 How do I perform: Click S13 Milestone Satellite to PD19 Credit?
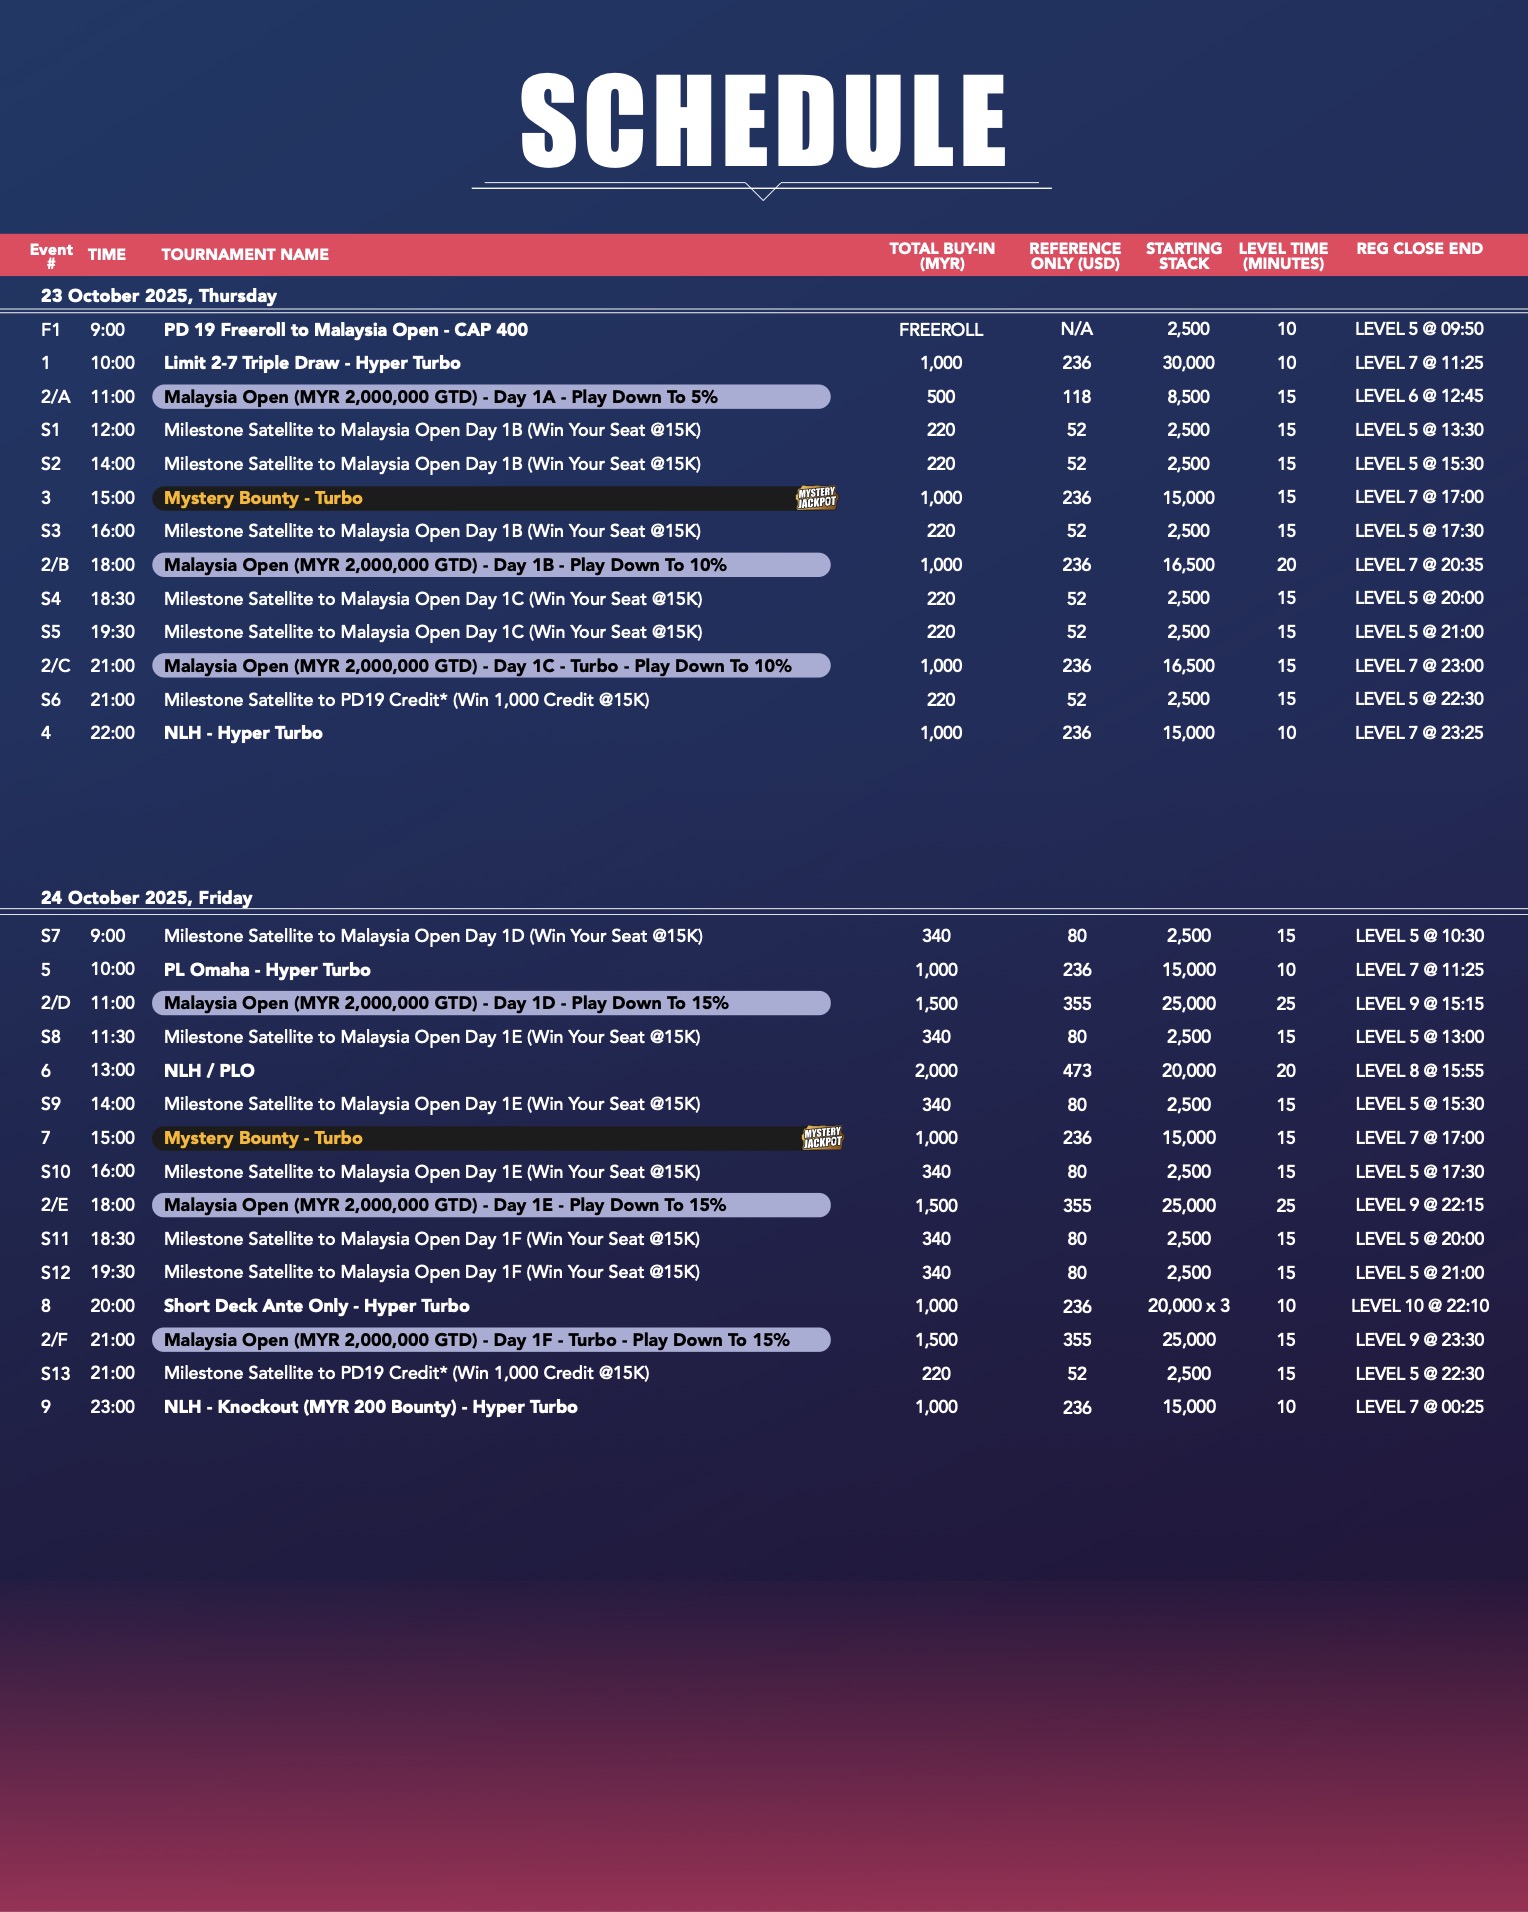pyautogui.click(x=407, y=1373)
